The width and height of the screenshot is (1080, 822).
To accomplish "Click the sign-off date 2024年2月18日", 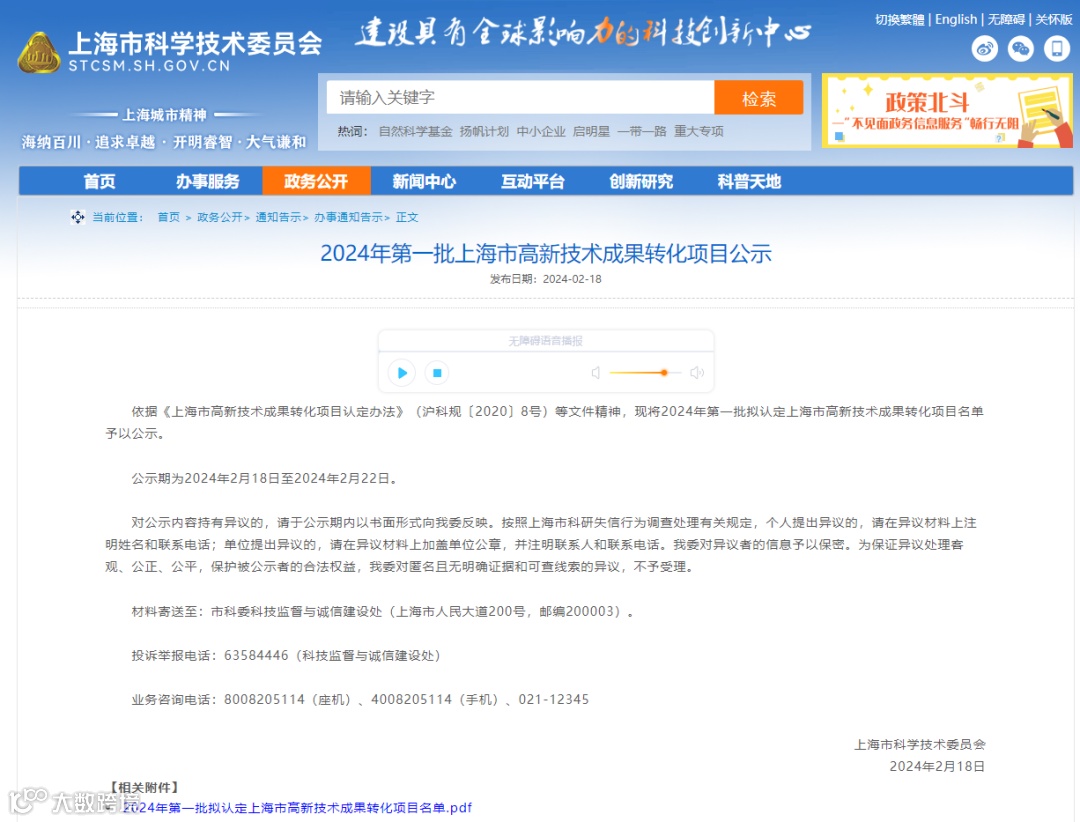I will pos(937,766).
